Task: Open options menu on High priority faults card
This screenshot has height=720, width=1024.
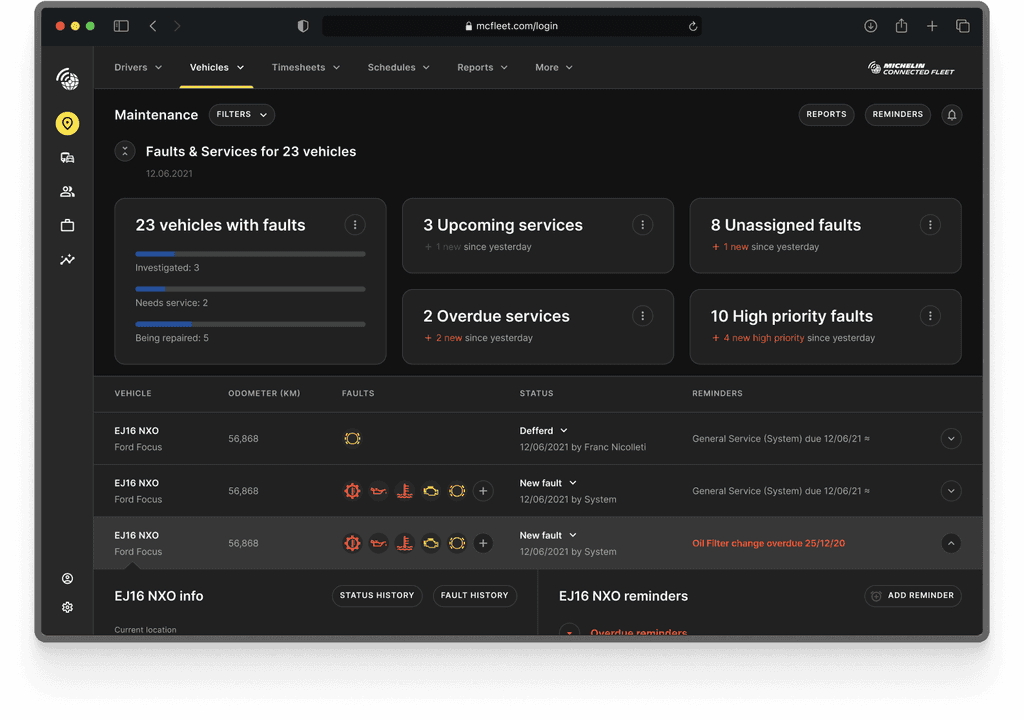Action: pos(930,316)
